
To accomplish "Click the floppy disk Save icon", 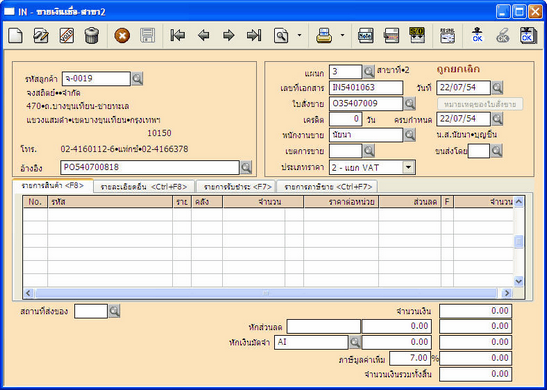I will [148, 36].
